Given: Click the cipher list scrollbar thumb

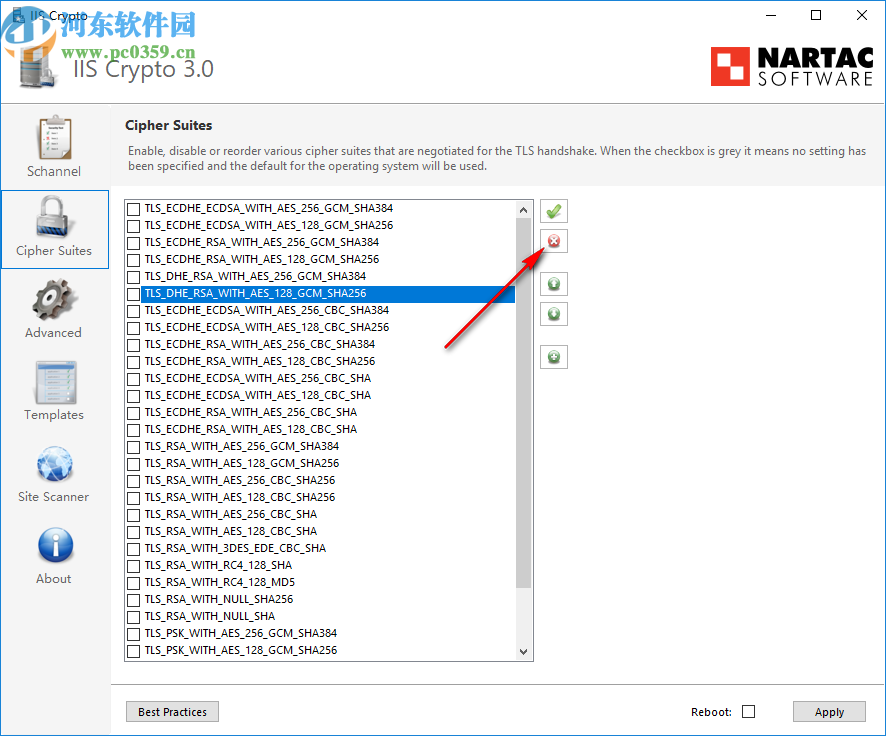Looking at the screenshot, I should [523, 403].
